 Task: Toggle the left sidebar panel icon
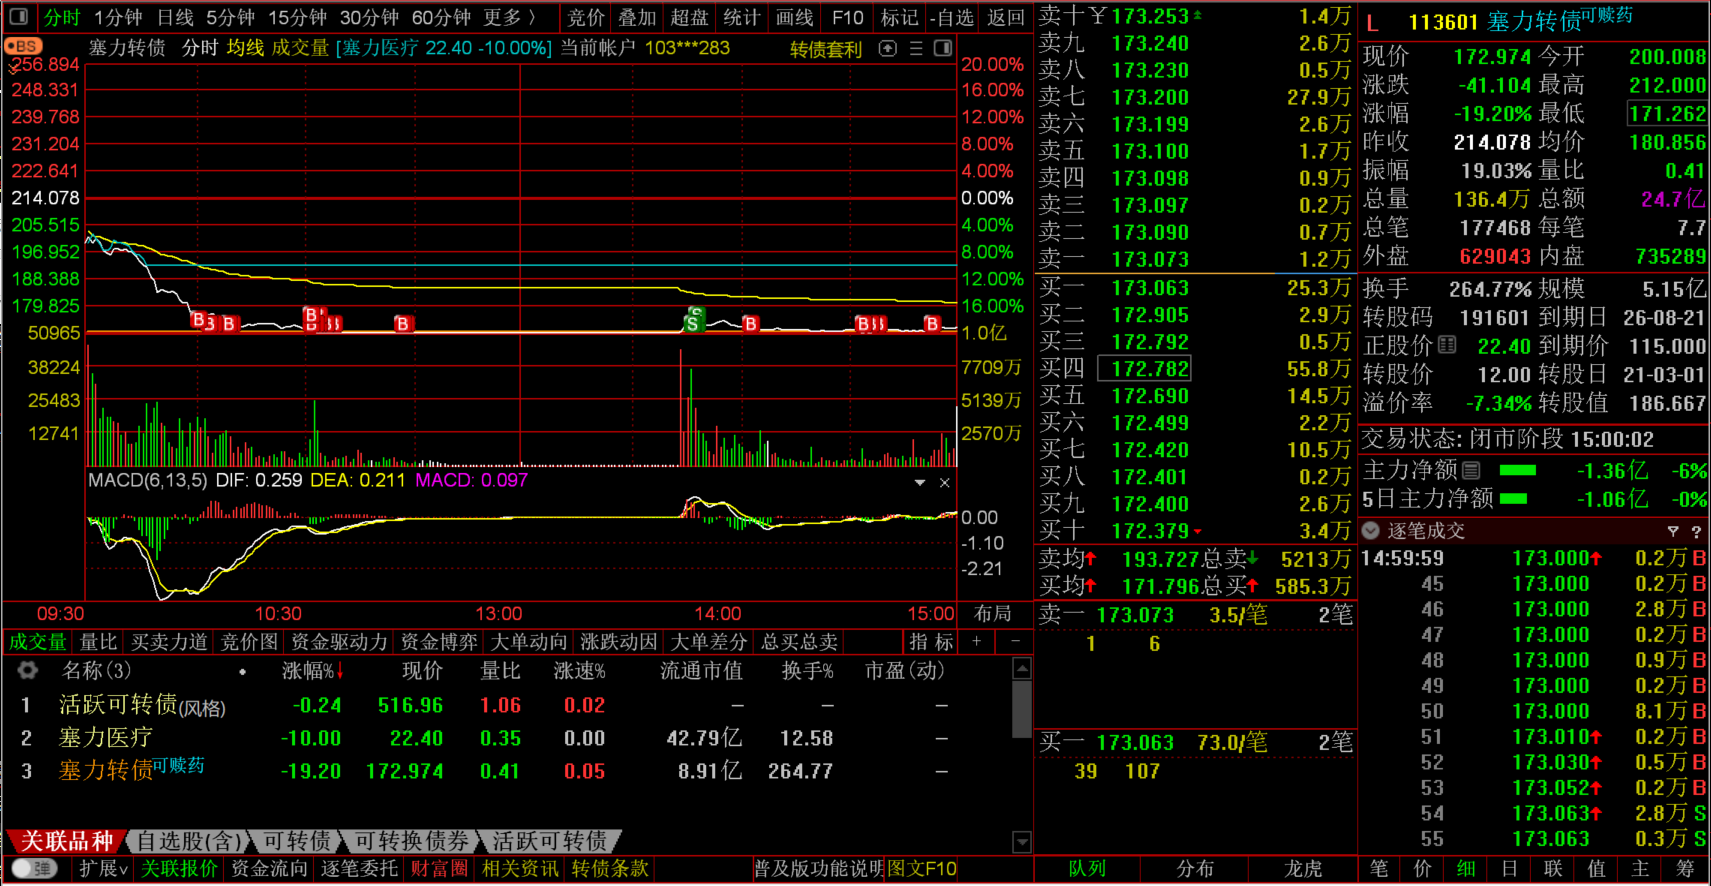click(x=18, y=17)
